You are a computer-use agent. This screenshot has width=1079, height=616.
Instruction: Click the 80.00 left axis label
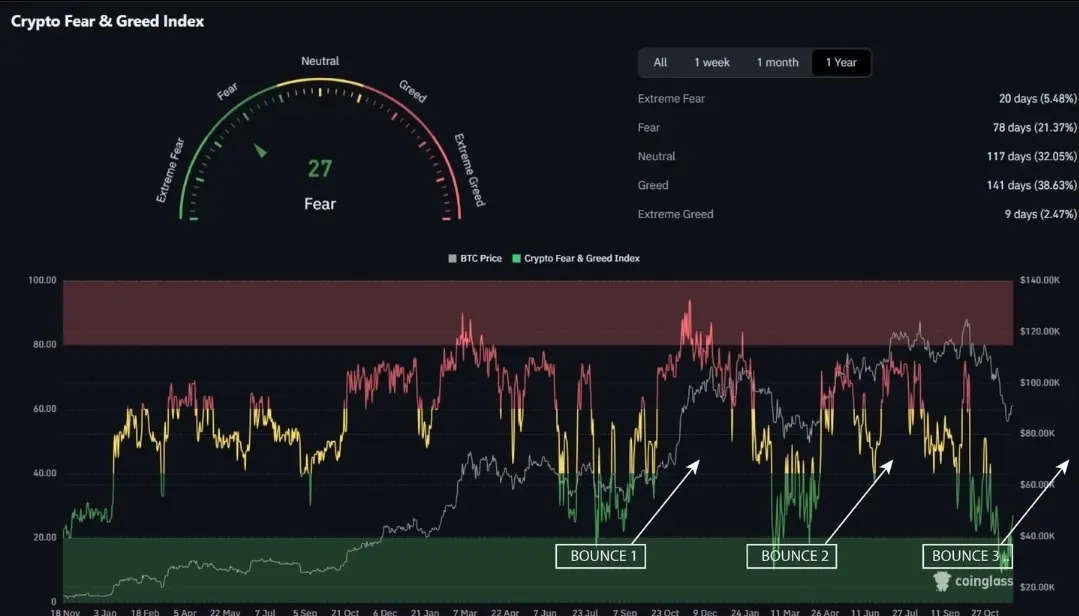[x=45, y=344]
